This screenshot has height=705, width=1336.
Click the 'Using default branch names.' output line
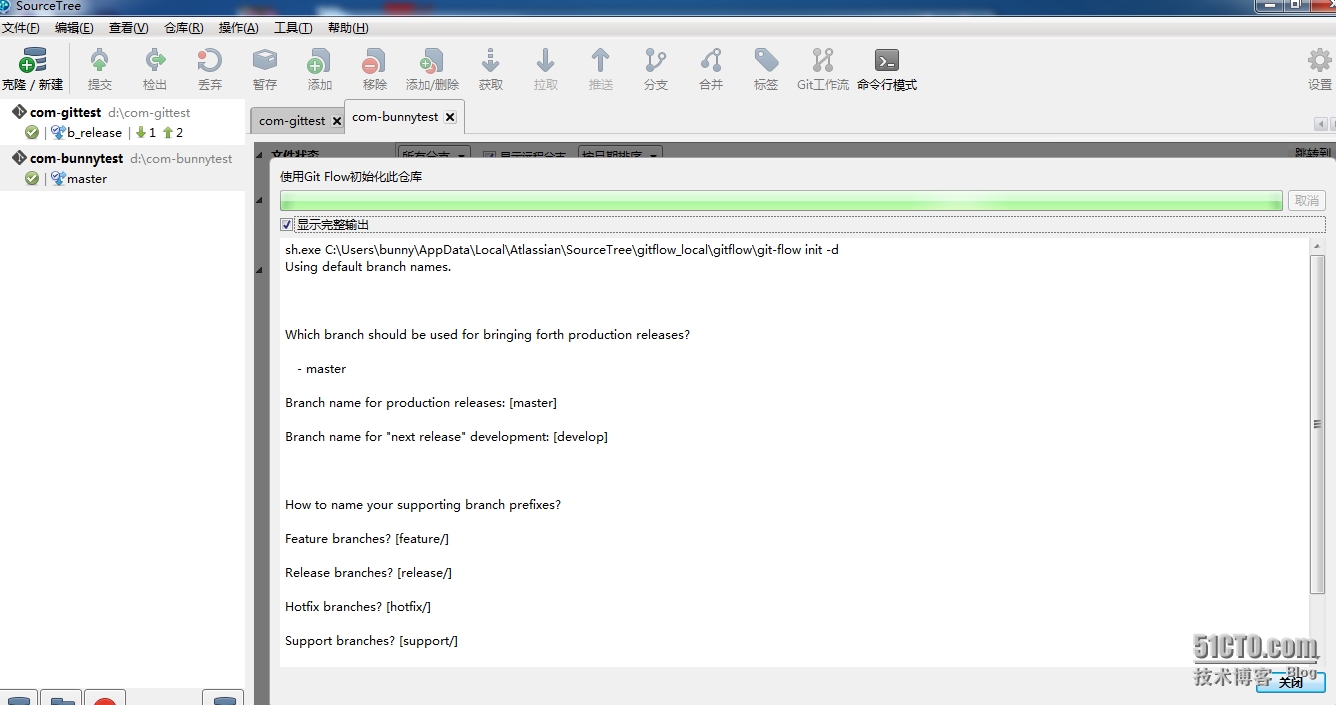pos(368,267)
